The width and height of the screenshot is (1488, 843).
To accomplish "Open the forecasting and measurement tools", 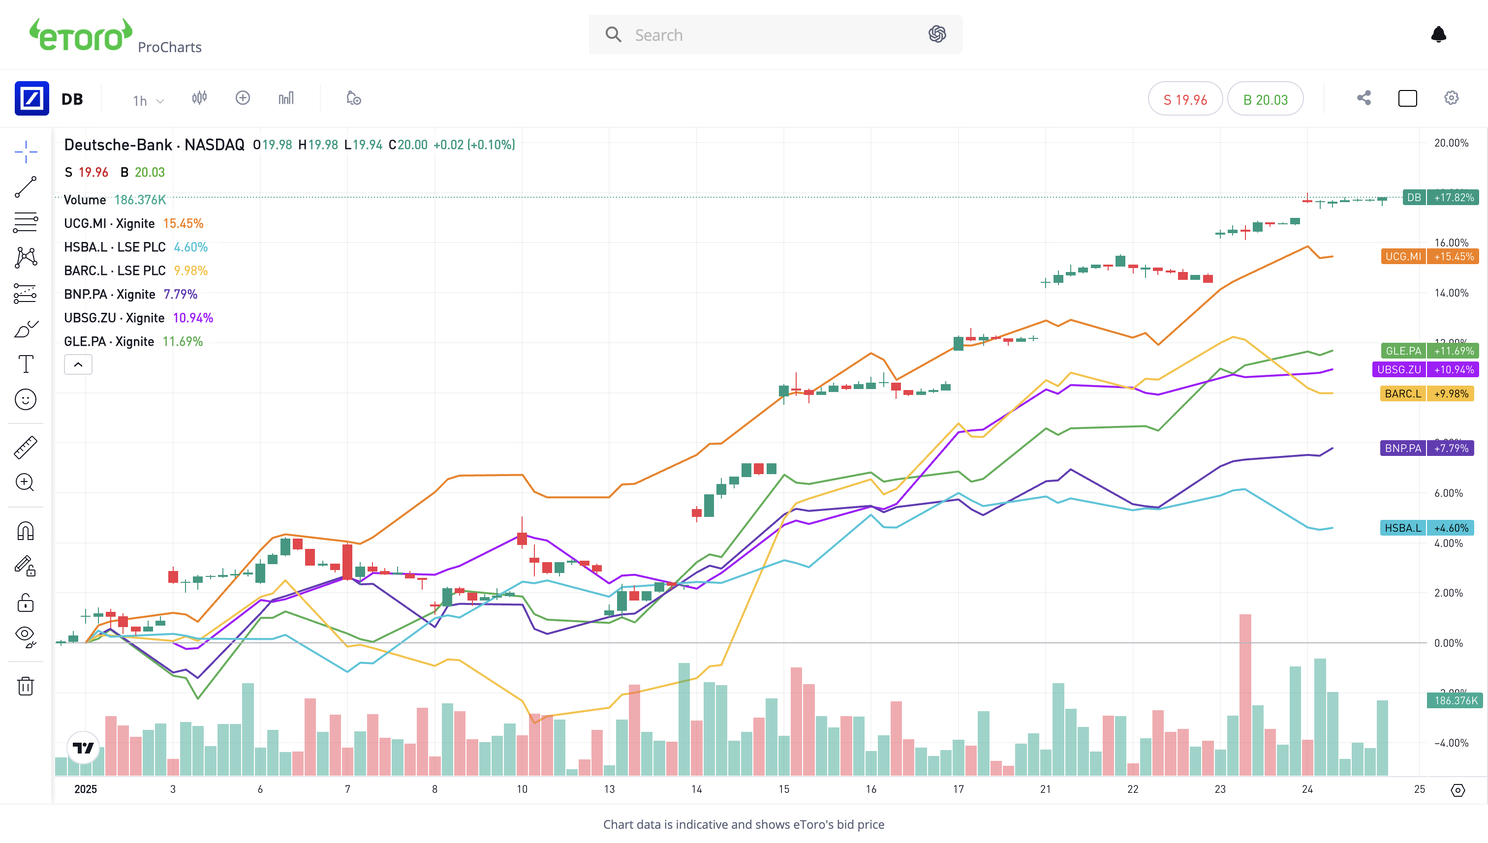I will [26, 293].
